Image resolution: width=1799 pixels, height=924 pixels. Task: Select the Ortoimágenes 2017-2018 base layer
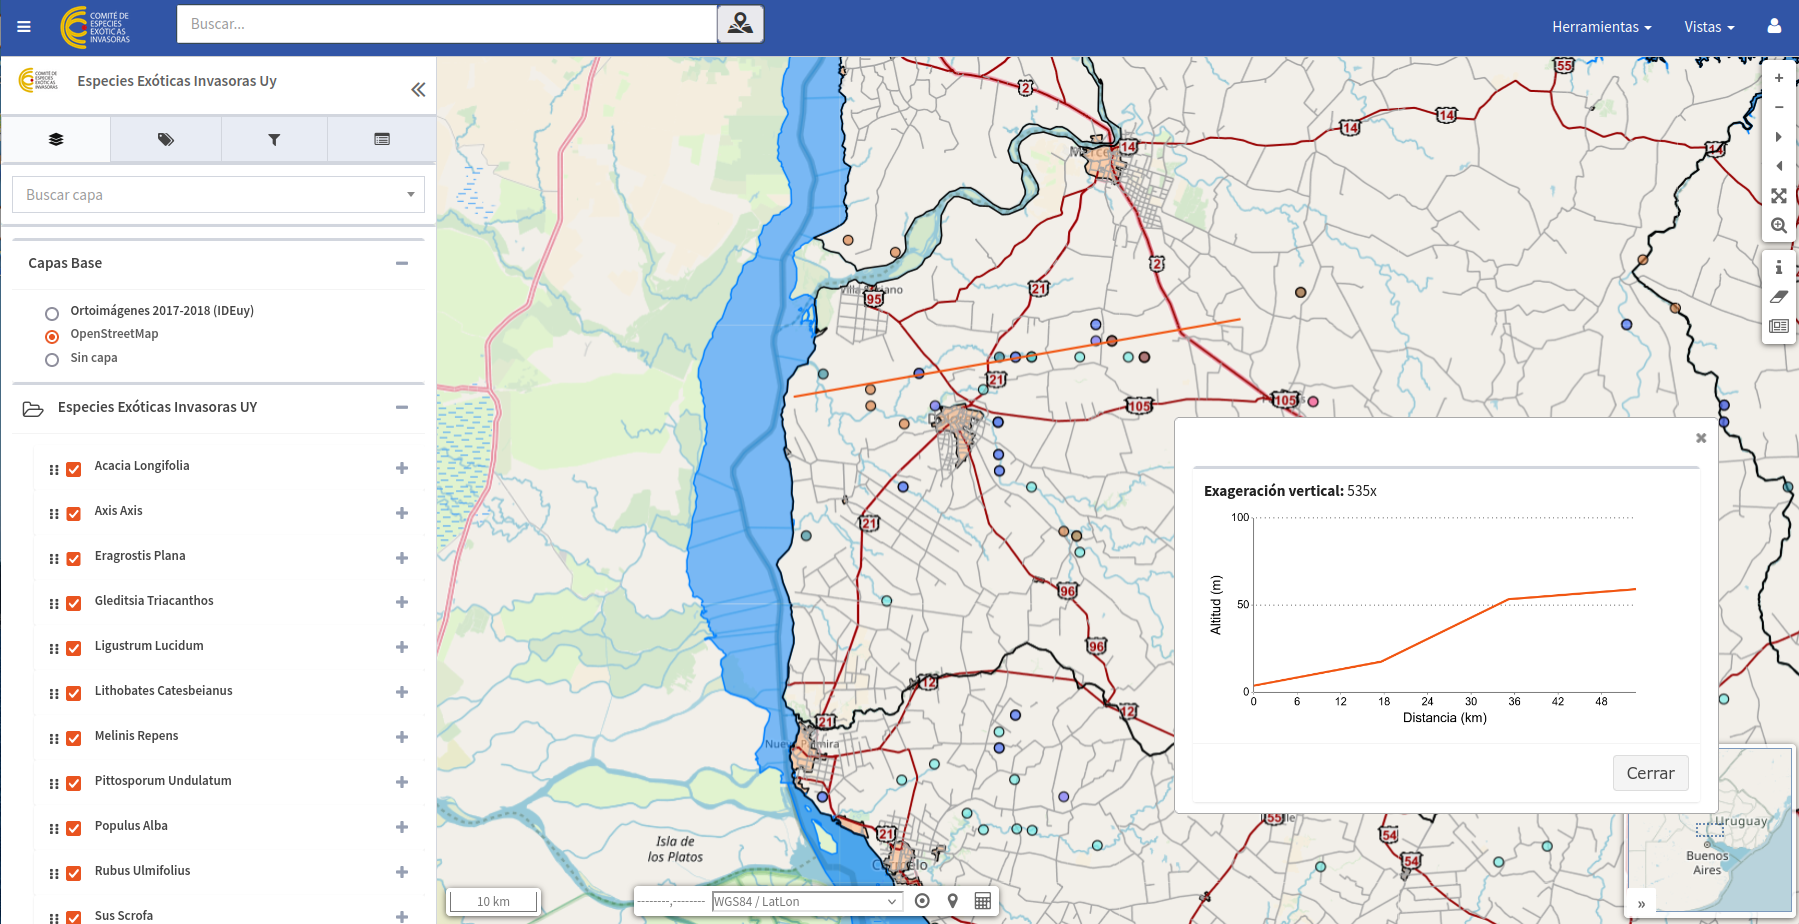point(52,313)
